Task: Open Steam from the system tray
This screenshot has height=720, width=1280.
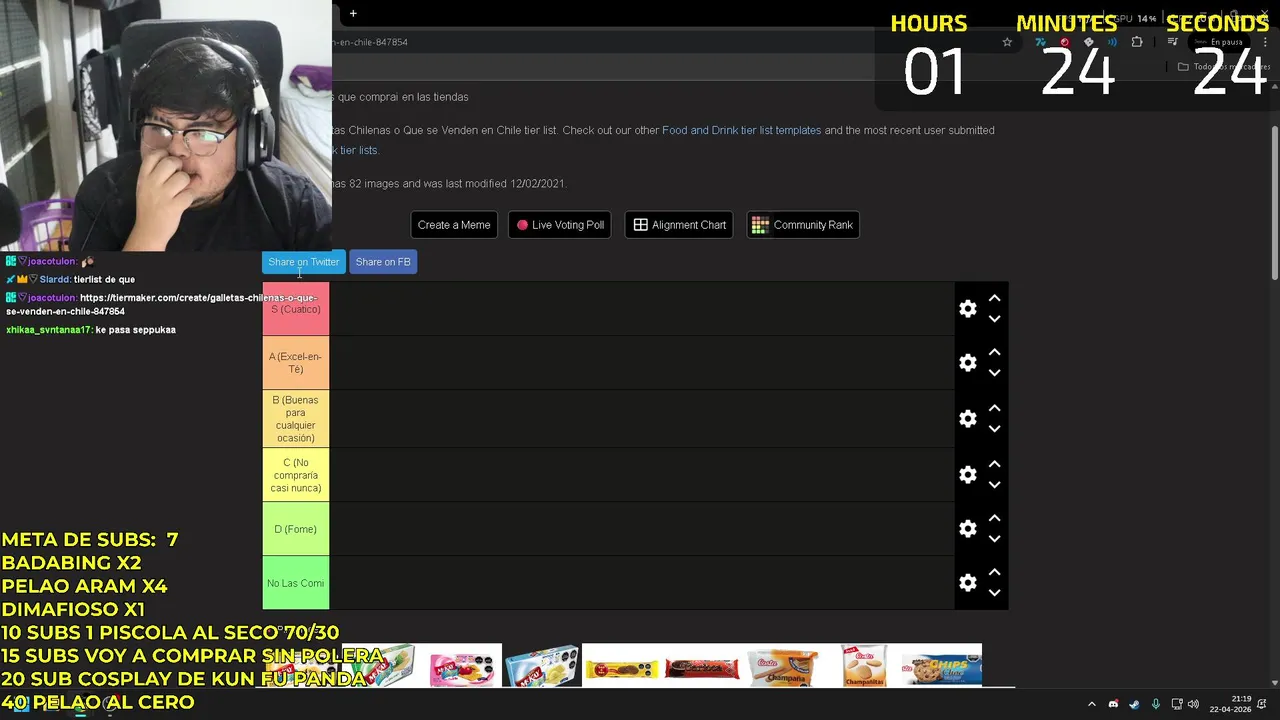Action: [x=1134, y=704]
